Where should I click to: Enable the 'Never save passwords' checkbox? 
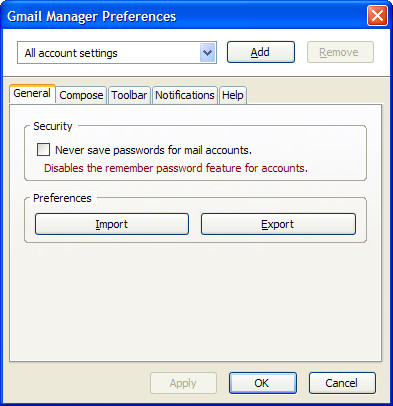pos(43,150)
